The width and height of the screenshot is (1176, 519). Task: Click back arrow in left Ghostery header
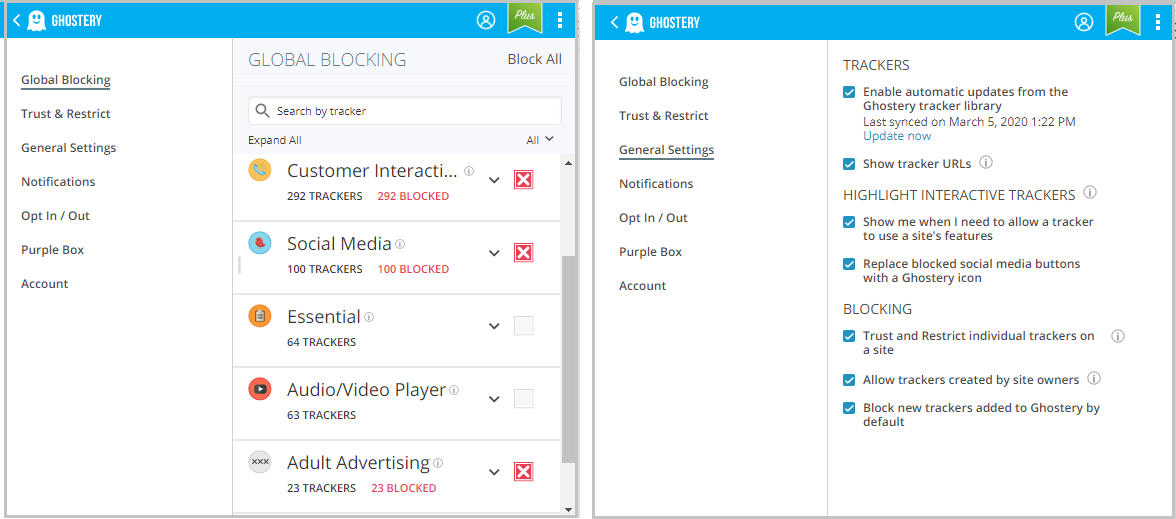point(16,21)
